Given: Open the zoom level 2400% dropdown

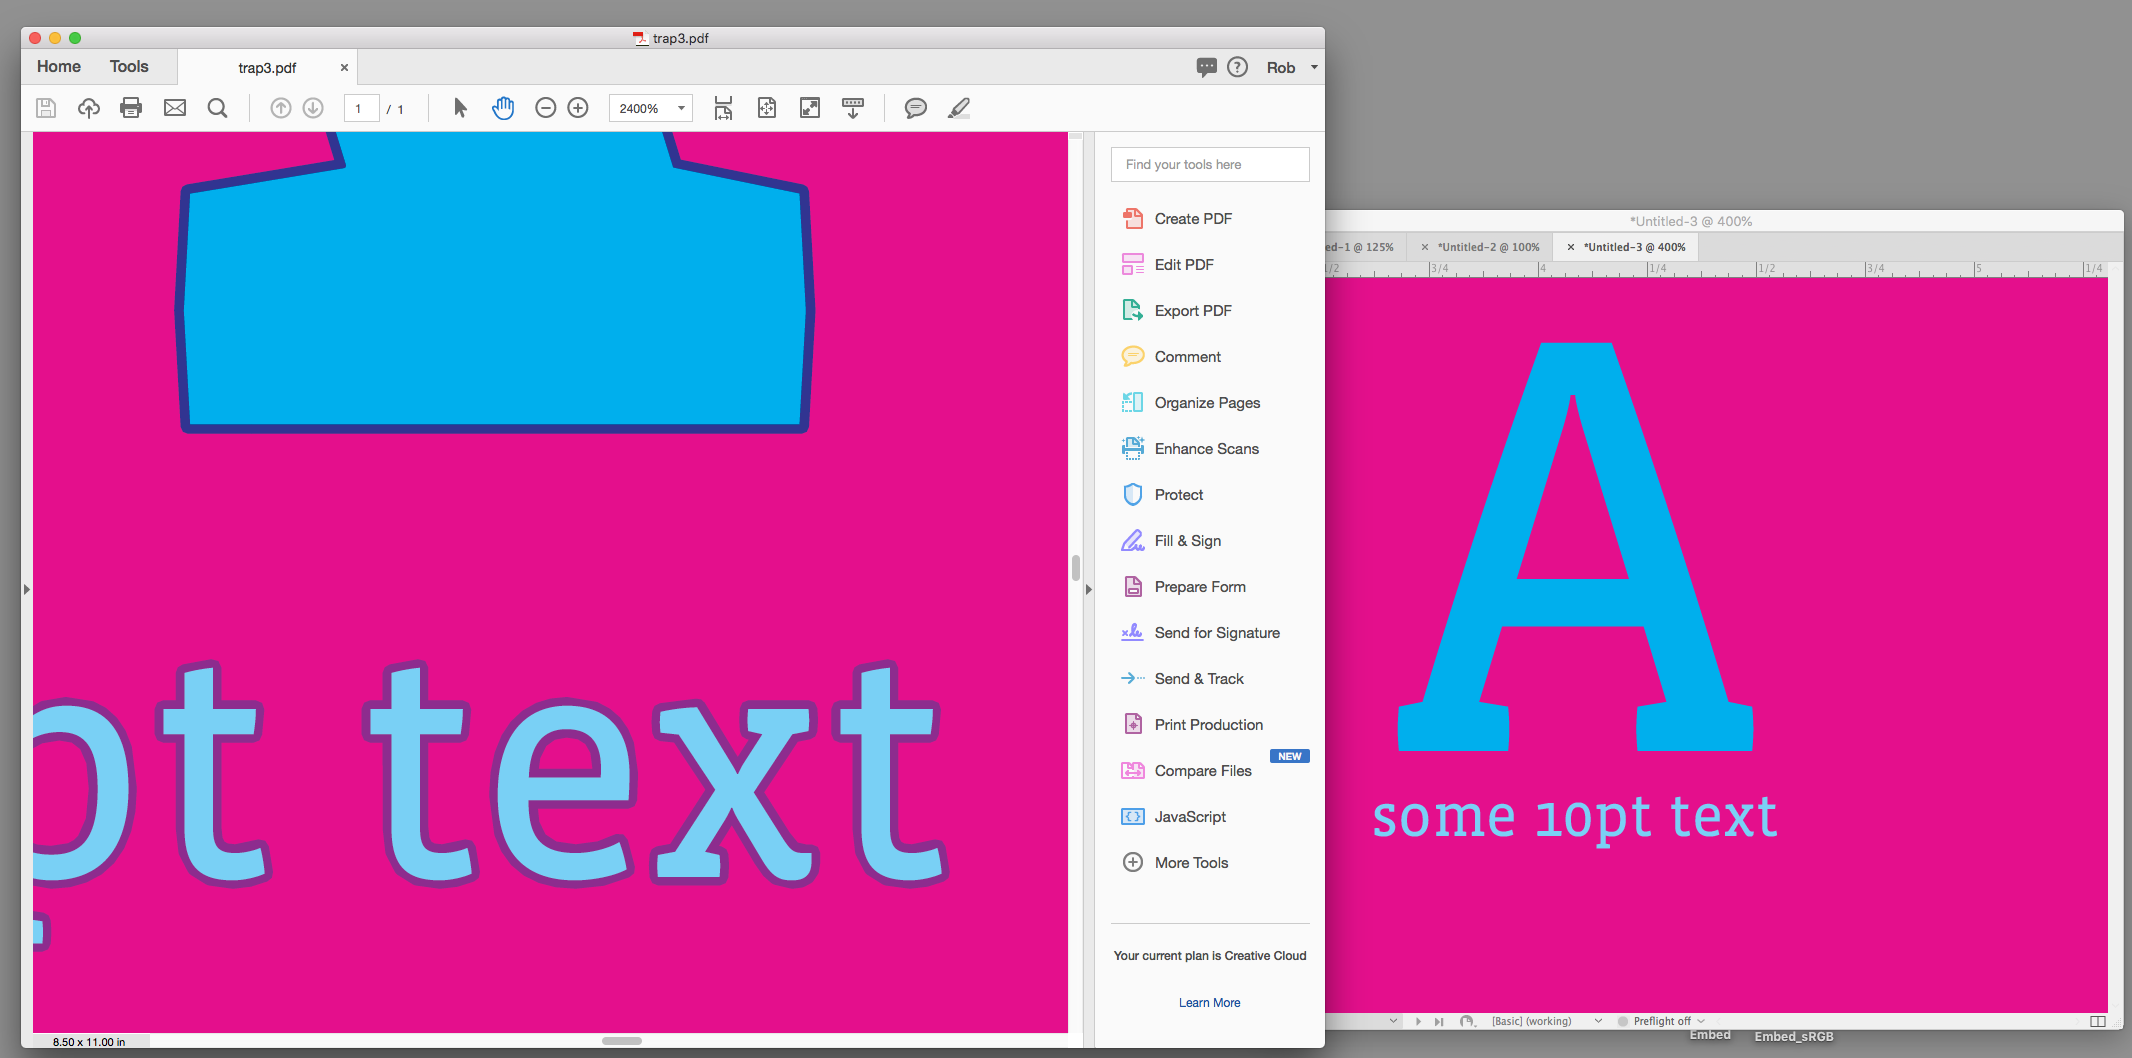Looking at the screenshot, I should 681,108.
